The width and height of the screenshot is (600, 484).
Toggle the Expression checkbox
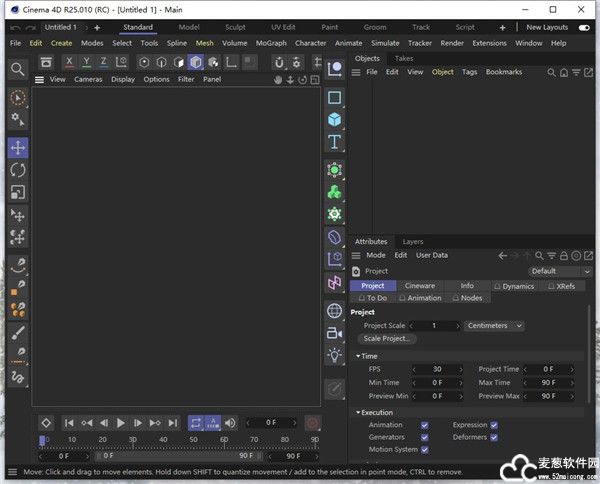(x=494, y=425)
